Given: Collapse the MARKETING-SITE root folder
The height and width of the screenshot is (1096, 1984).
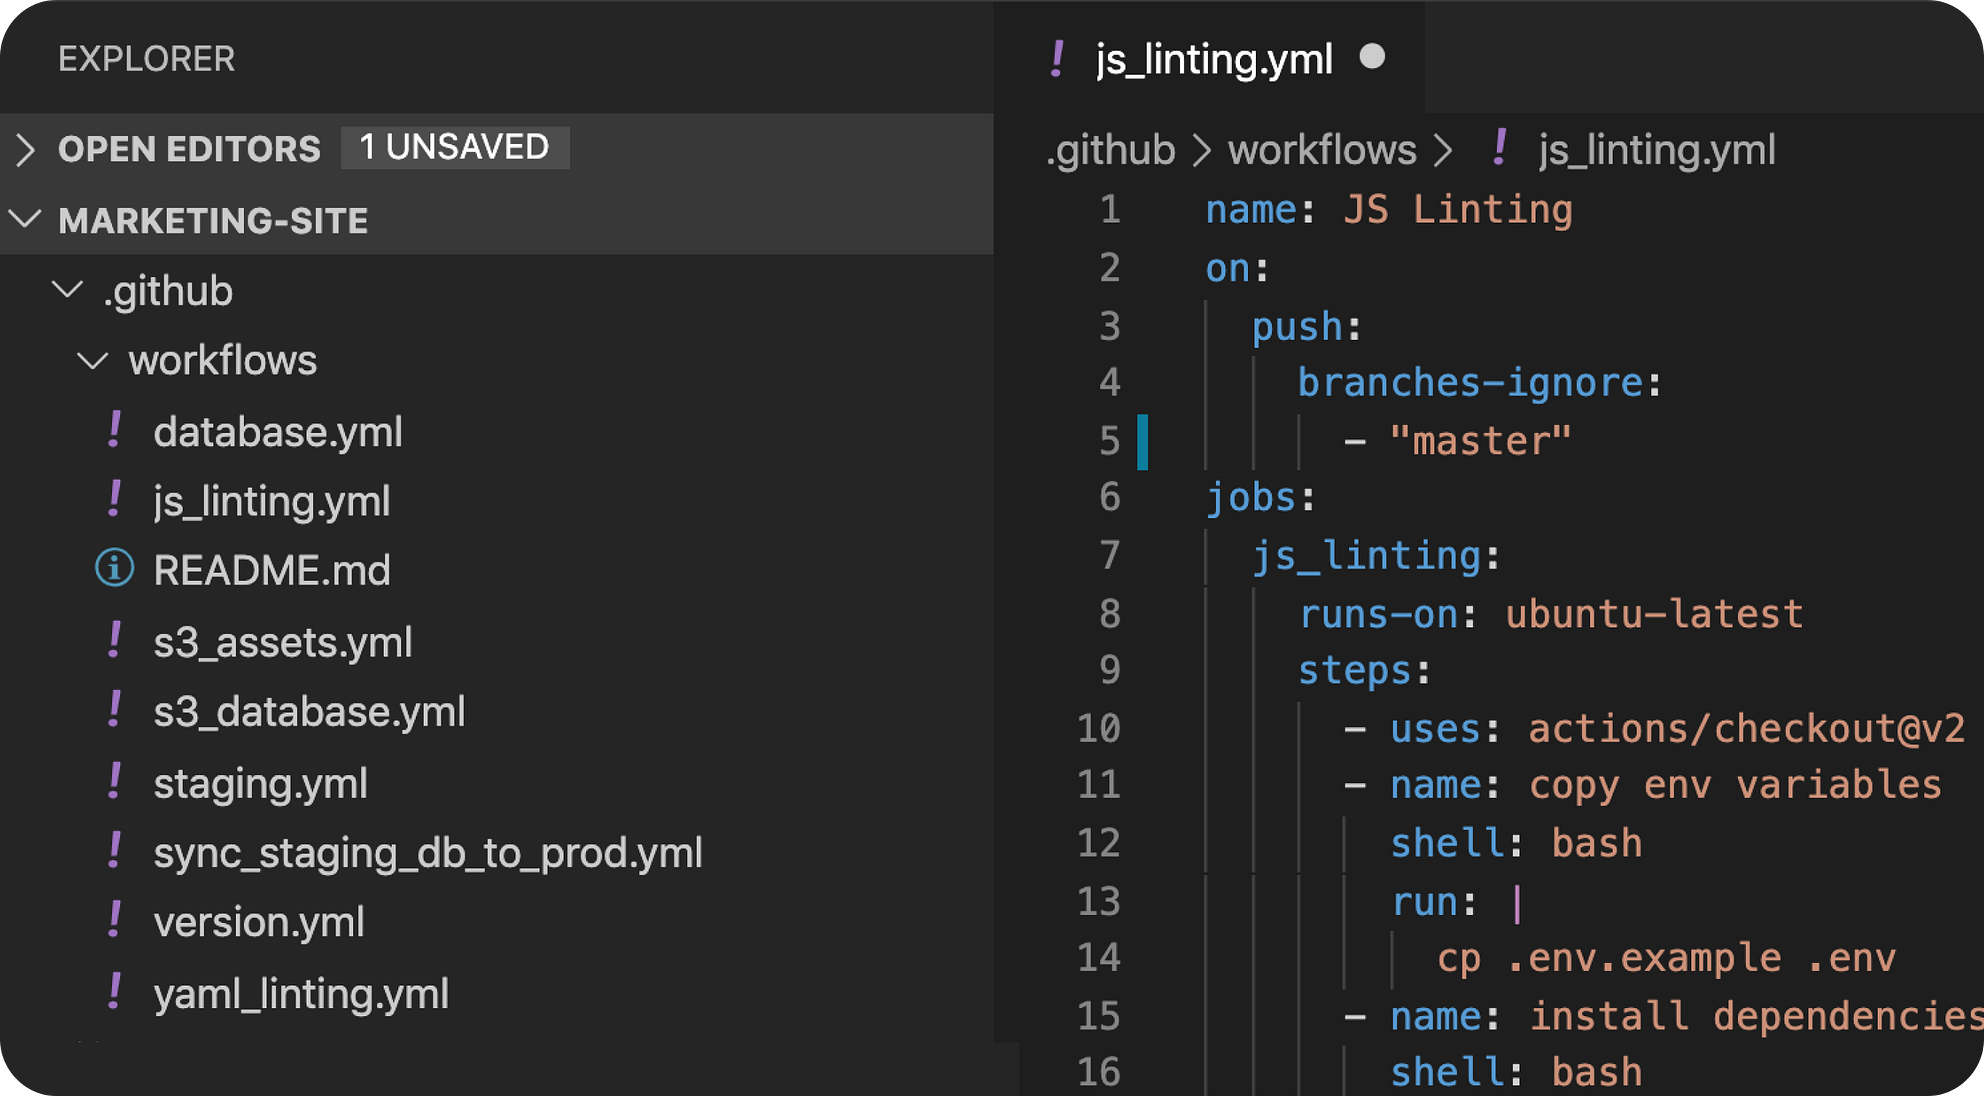Looking at the screenshot, I should pyautogui.click(x=25, y=219).
